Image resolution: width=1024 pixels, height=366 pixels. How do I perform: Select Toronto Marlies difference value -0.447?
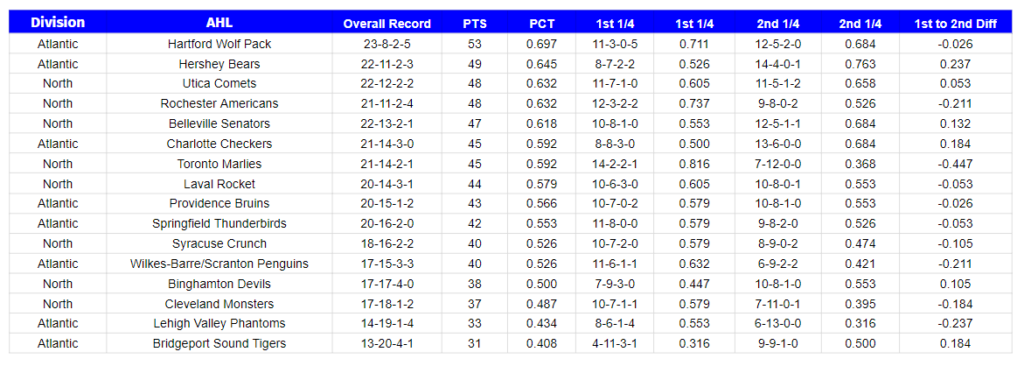955,163
